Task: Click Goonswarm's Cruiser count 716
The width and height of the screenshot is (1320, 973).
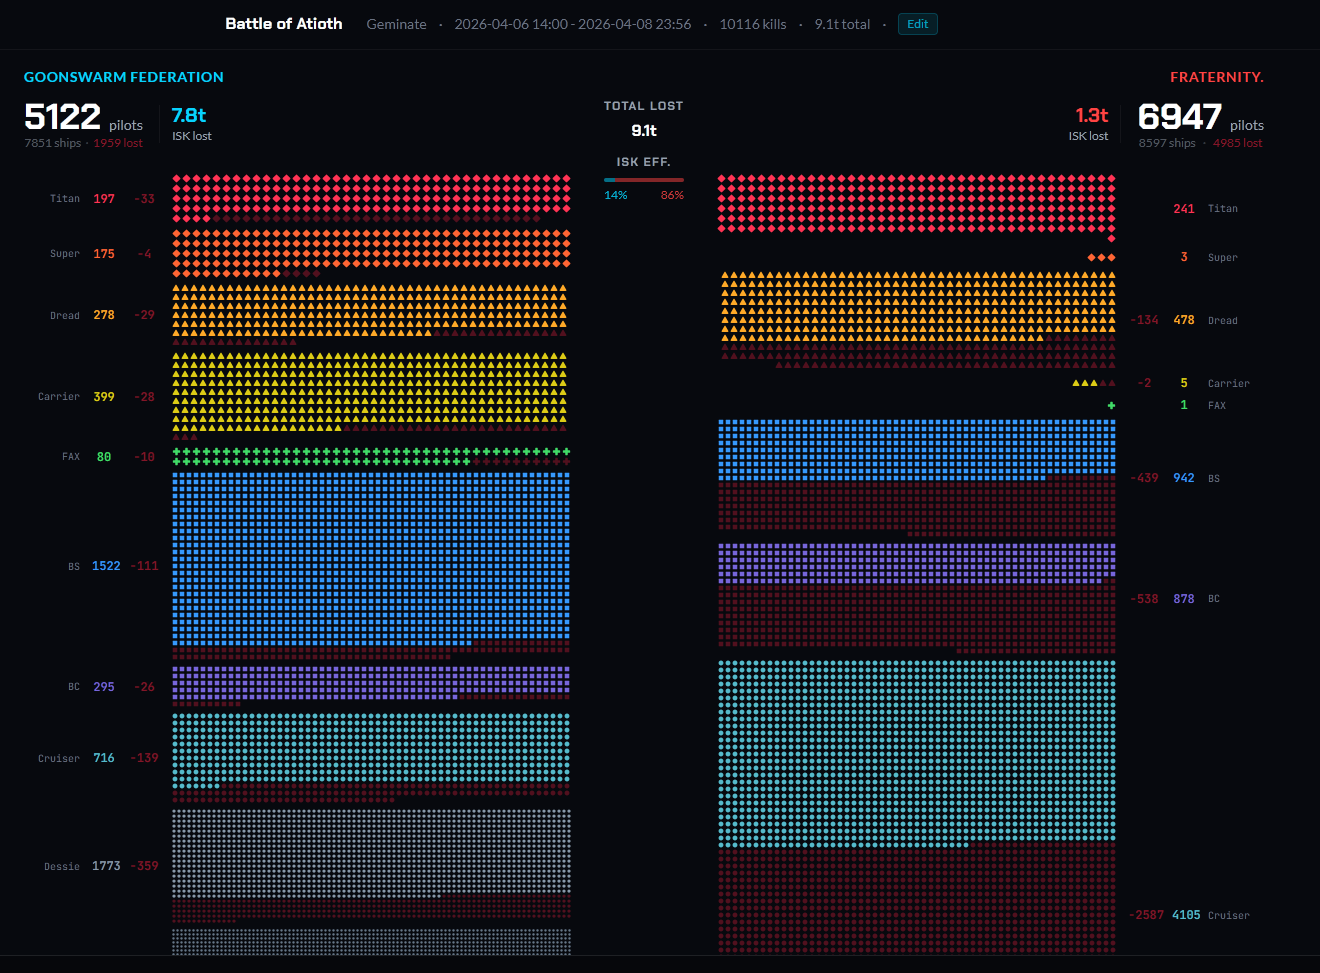Action: pos(104,758)
